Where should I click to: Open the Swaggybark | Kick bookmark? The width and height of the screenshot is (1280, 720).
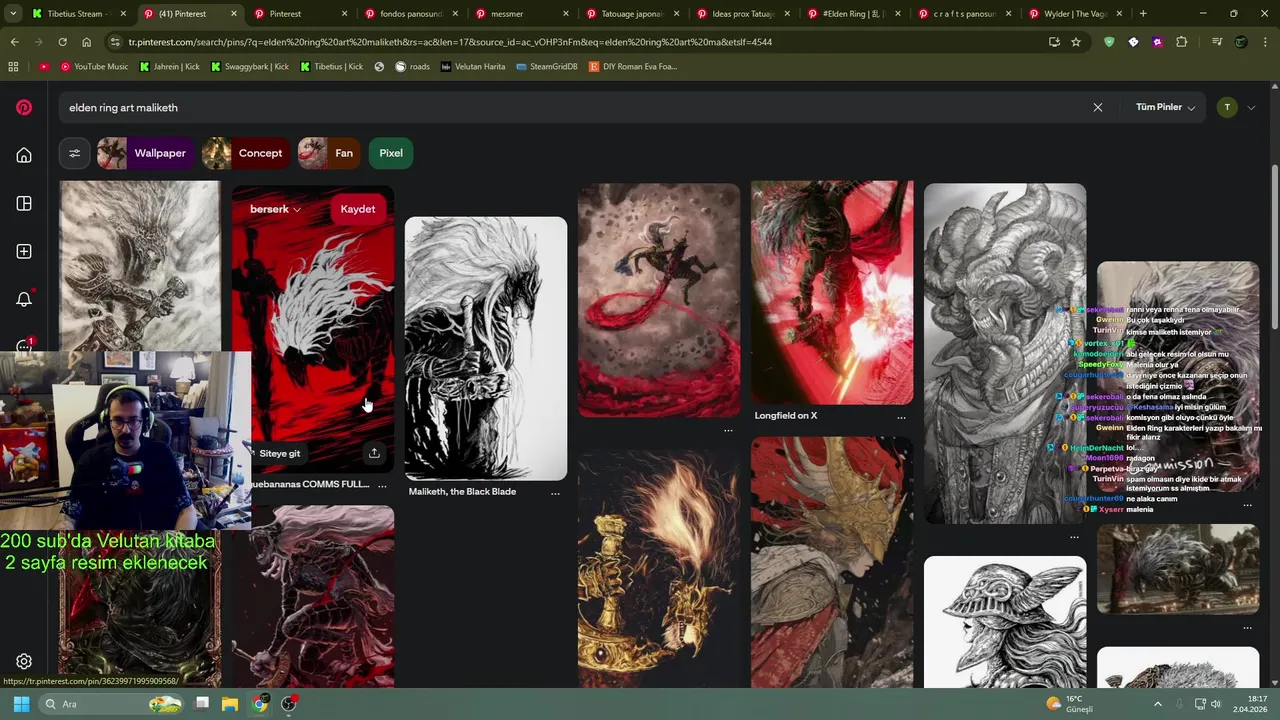(249, 66)
